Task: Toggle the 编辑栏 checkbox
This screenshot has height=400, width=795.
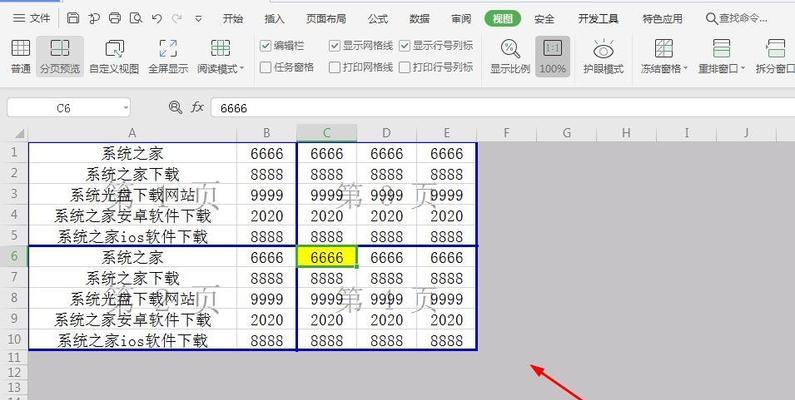Action: coord(265,46)
